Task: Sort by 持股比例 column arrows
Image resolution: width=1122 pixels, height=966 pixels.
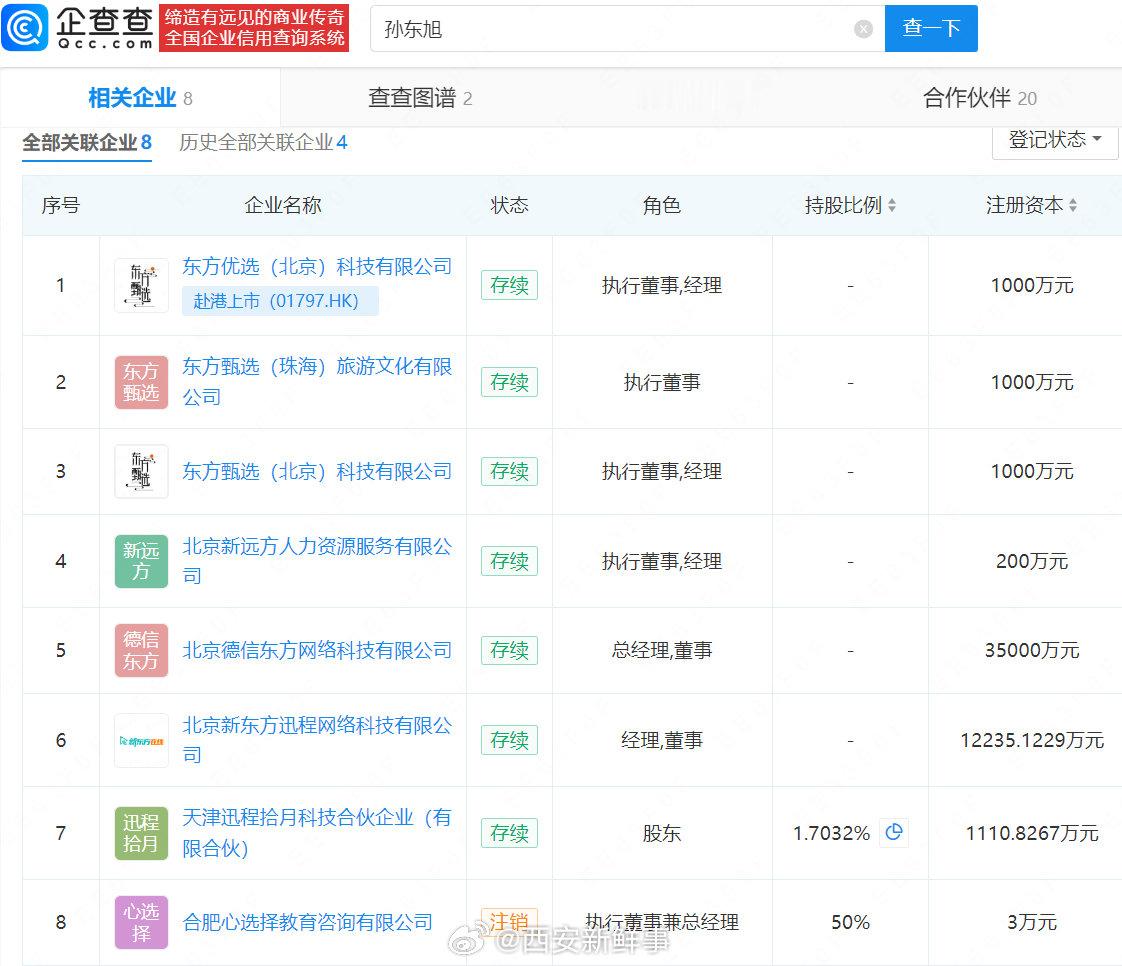Action: (892, 205)
